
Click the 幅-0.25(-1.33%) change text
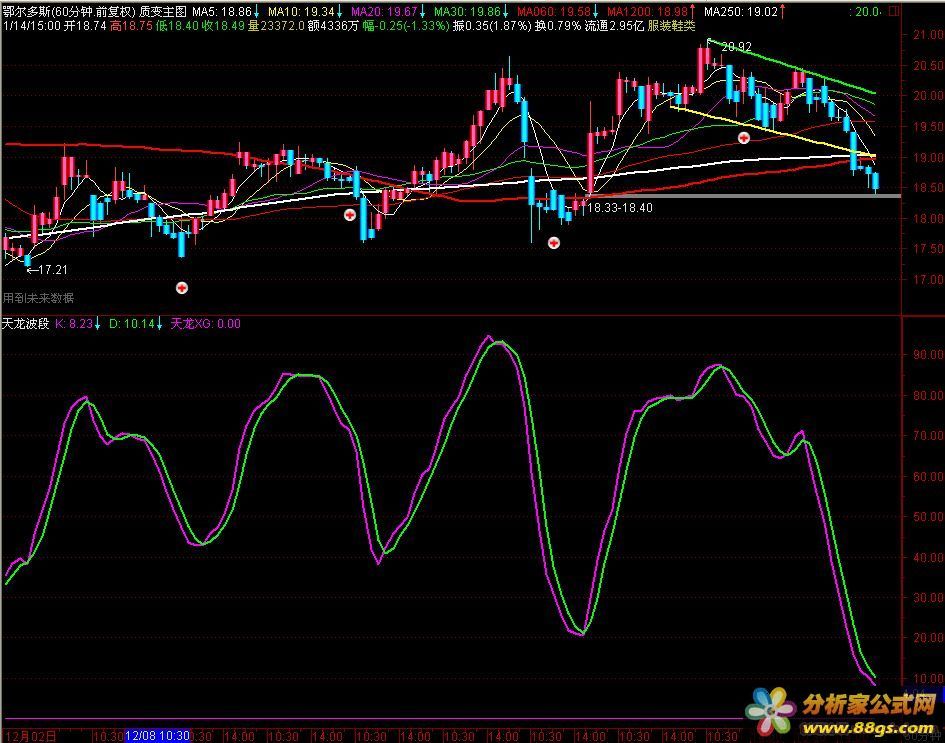click(406, 26)
